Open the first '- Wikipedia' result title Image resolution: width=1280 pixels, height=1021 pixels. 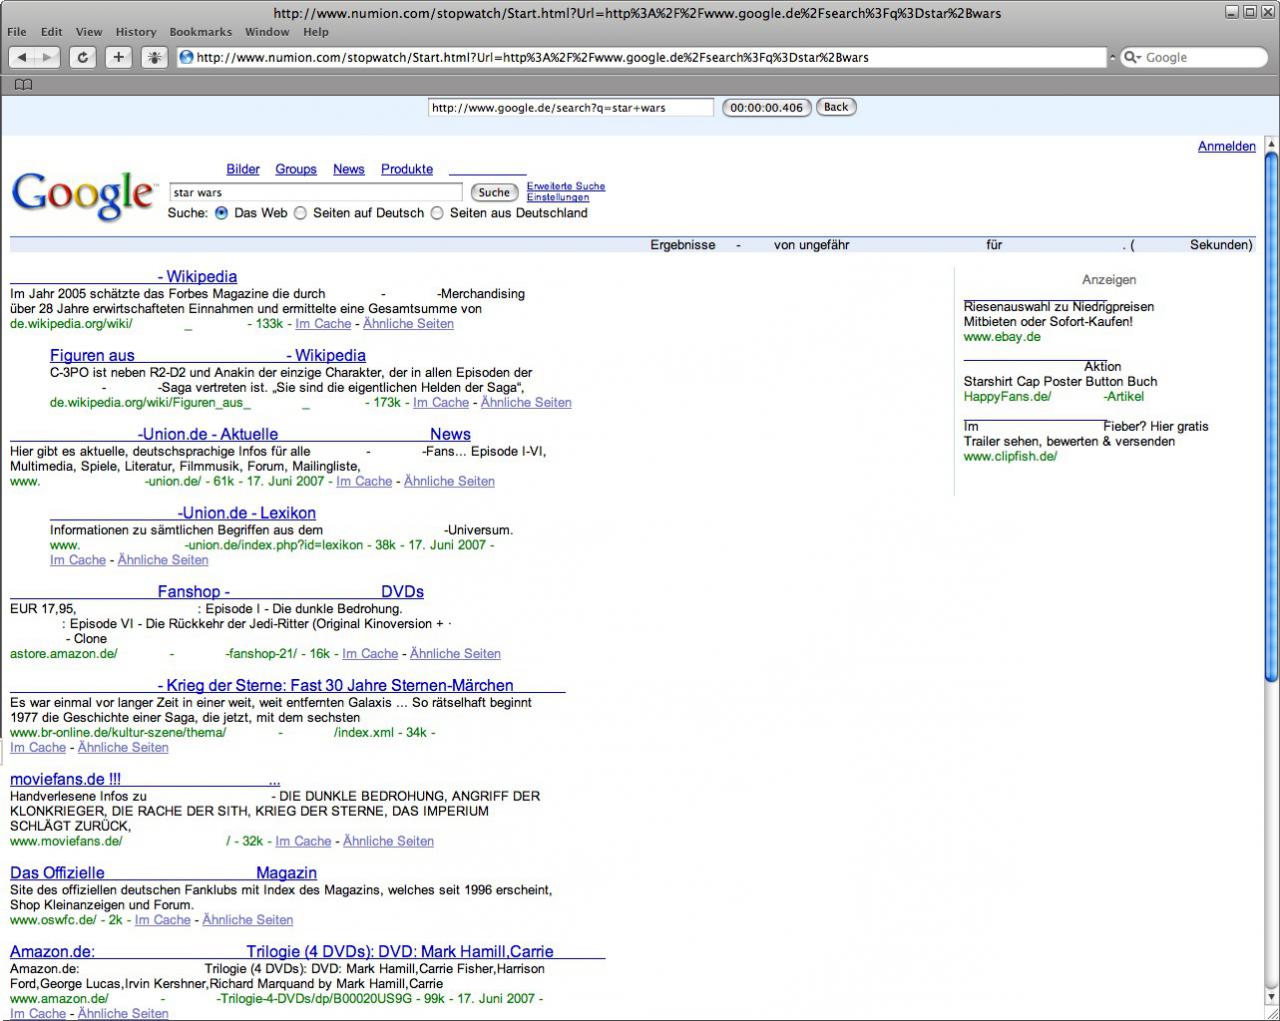pos(124,277)
